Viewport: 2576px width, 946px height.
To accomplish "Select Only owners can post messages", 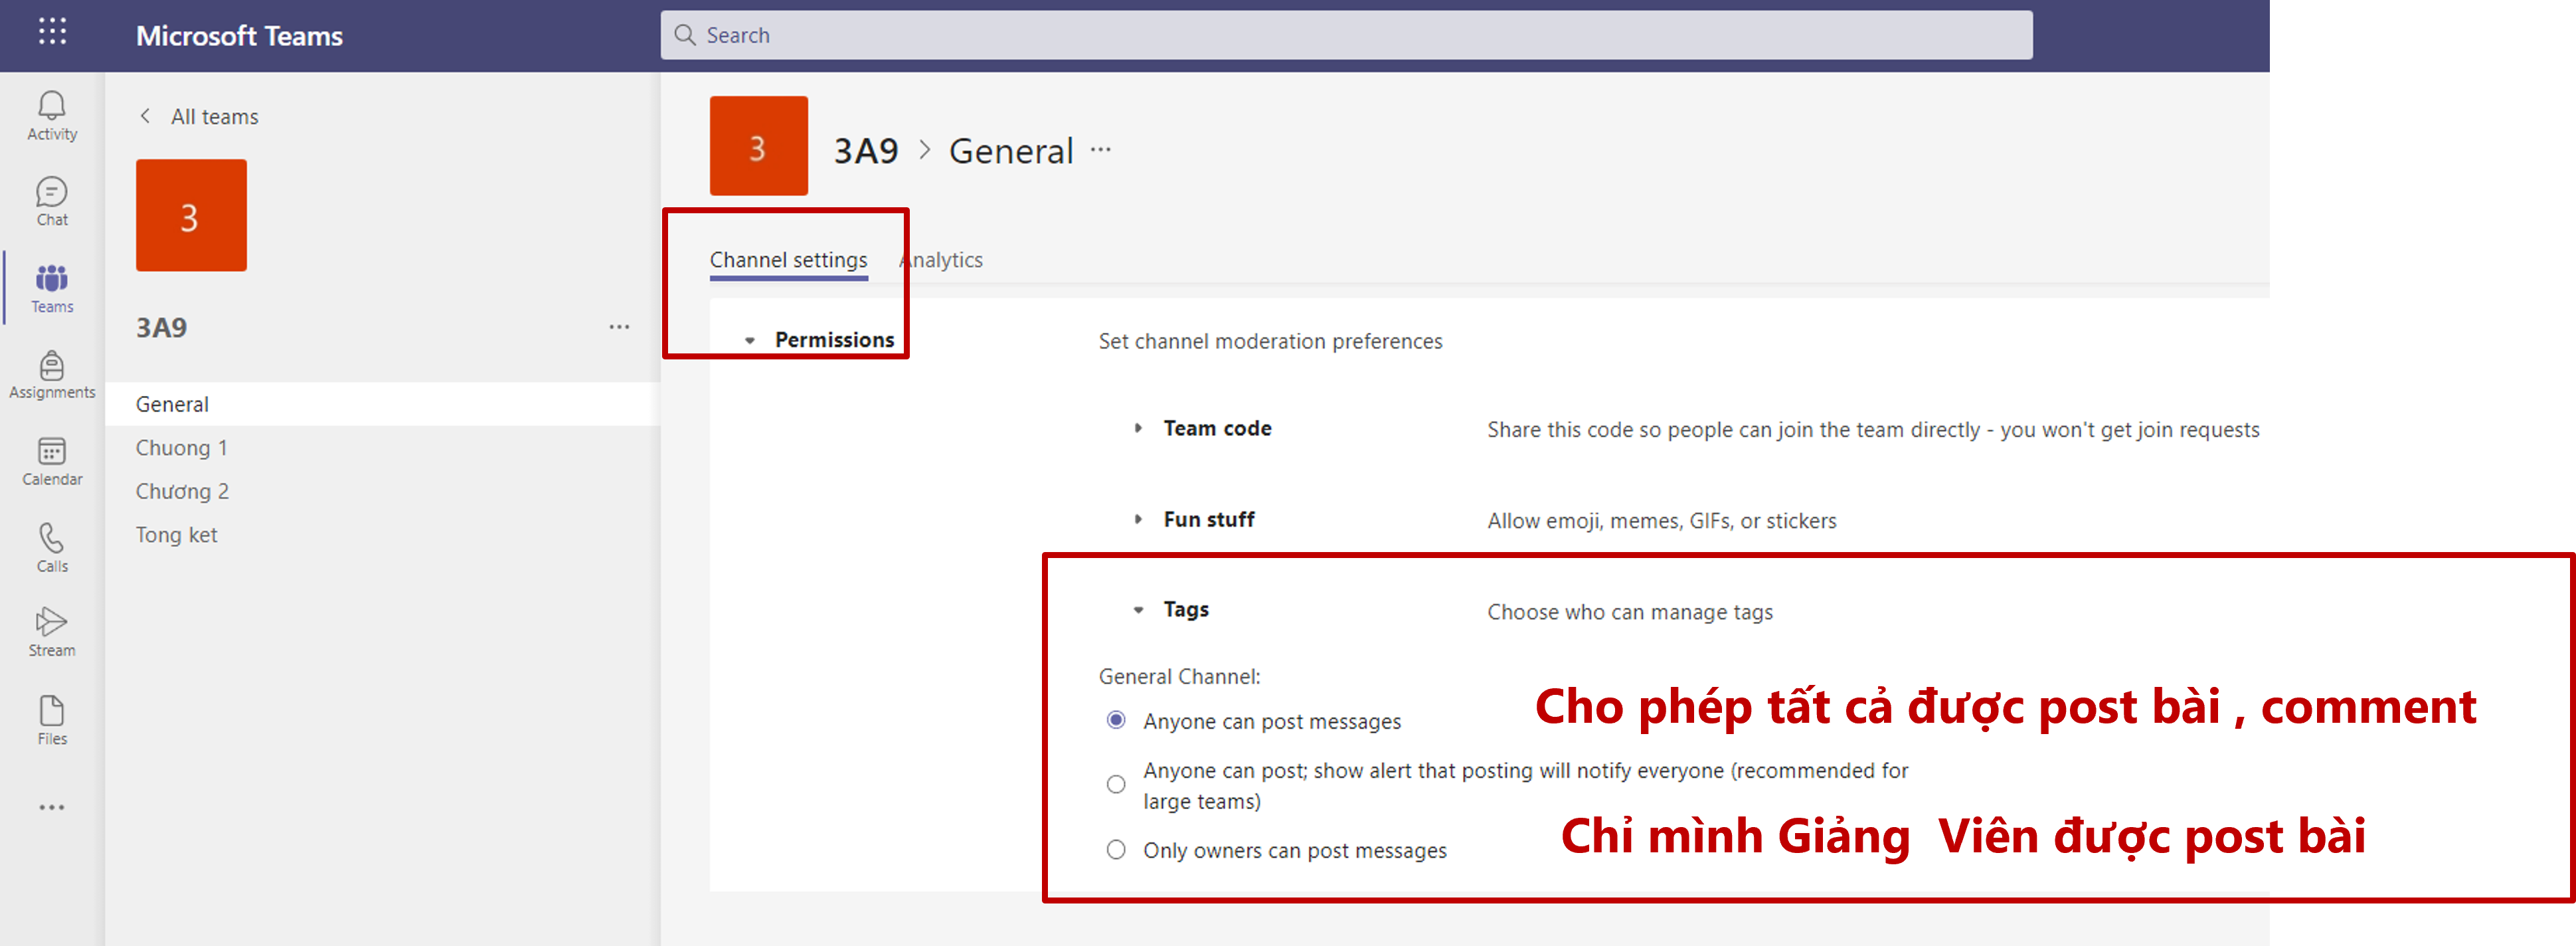I will pyautogui.click(x=1116, y=850).
